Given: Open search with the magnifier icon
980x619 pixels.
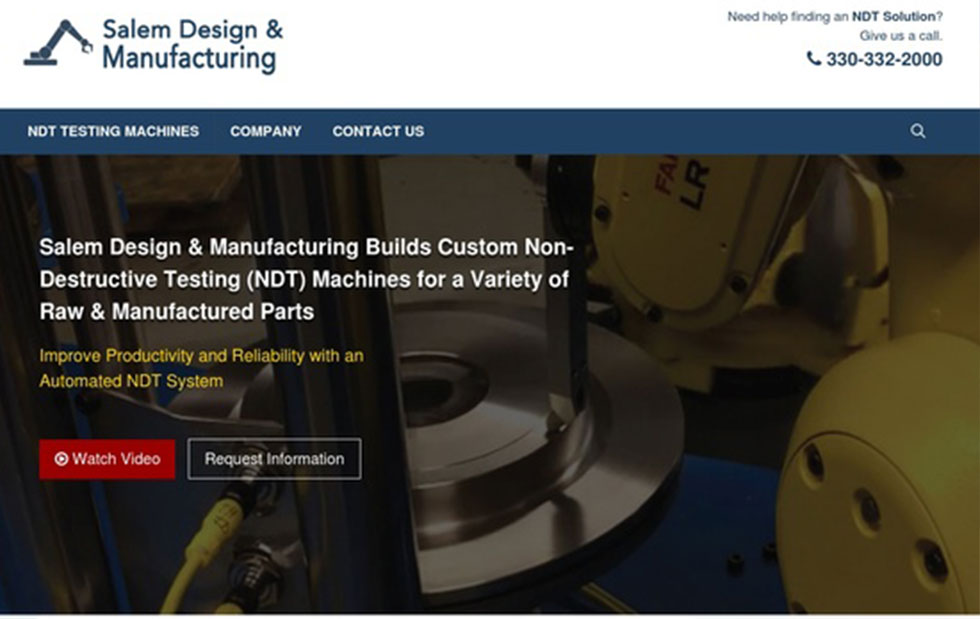Looking at the screenshot, I should point(917,131).
